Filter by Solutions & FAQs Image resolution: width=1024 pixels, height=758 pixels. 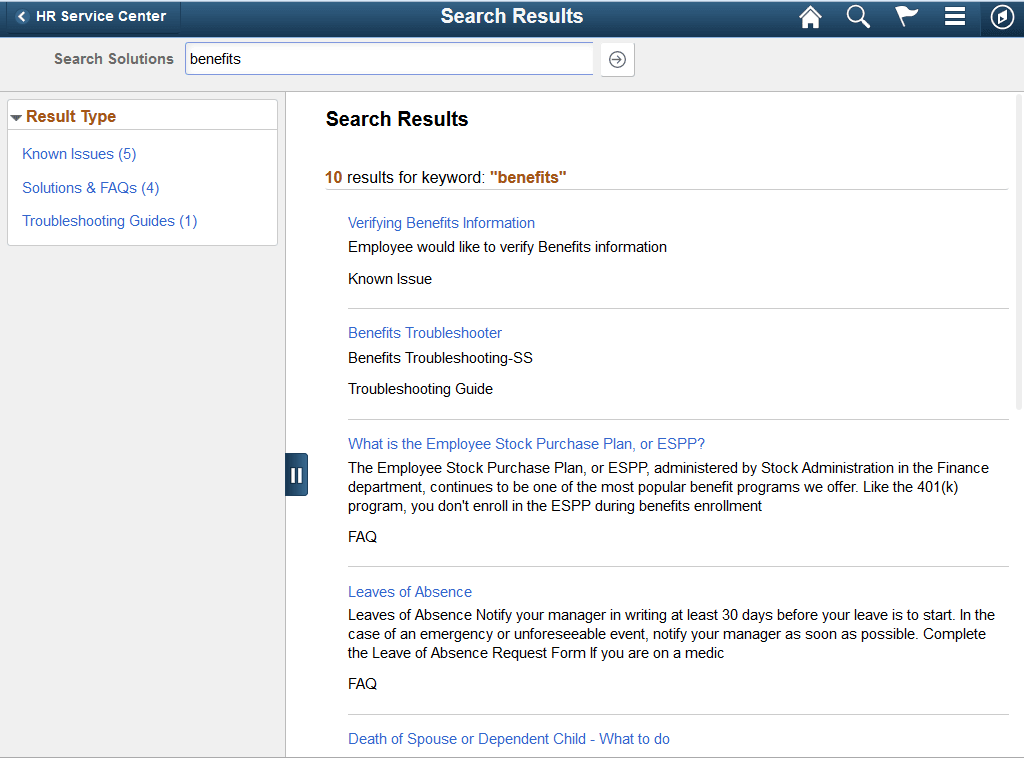coord(90,187)
